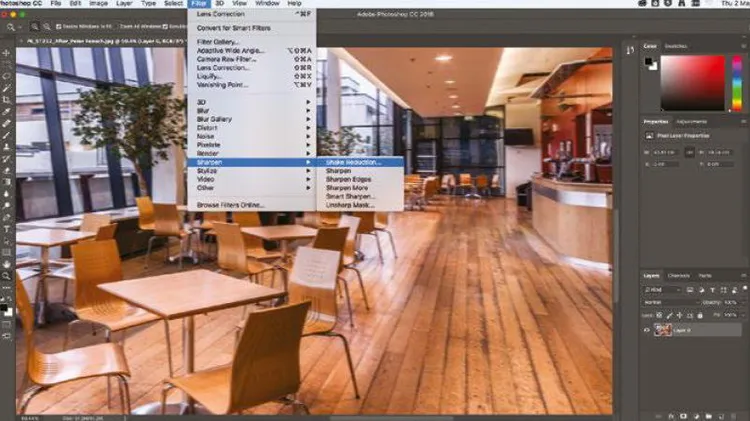Open Liquify filter entry
Screen dimensions: 750x421
click(252, 77)
